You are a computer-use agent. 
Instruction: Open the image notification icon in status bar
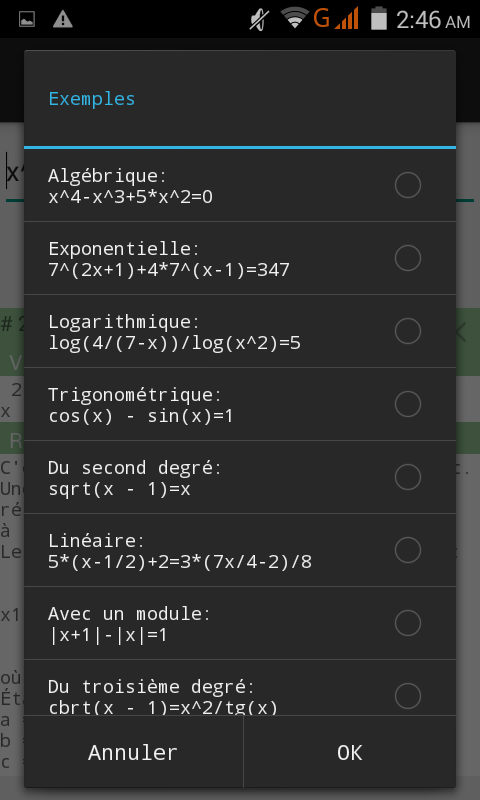27,19
